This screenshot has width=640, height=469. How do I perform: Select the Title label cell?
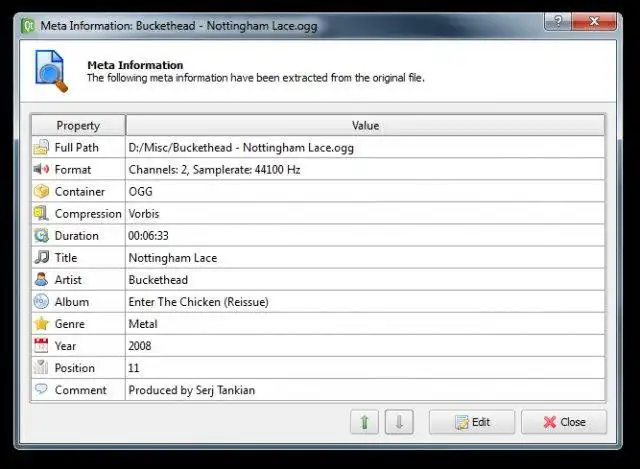(x=78, y=258)
